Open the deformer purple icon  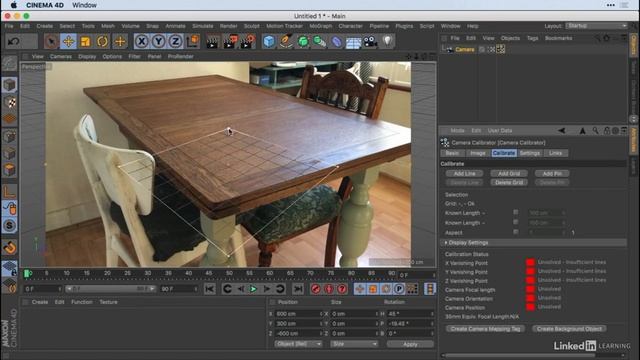click(336, 41)
